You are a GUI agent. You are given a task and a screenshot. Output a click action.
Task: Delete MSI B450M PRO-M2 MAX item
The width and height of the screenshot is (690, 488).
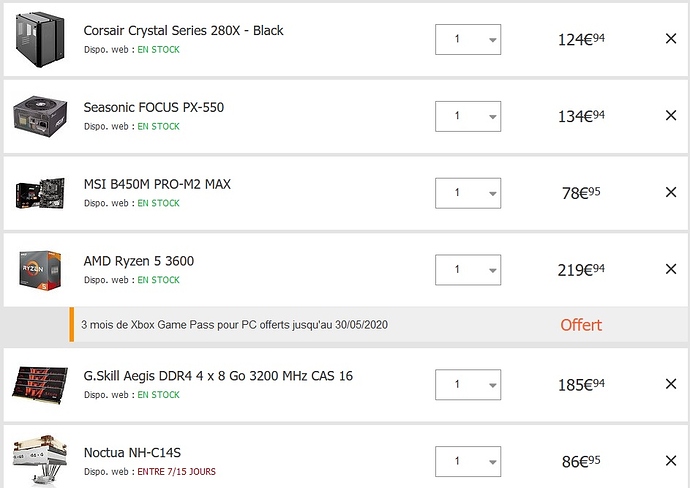670,192
